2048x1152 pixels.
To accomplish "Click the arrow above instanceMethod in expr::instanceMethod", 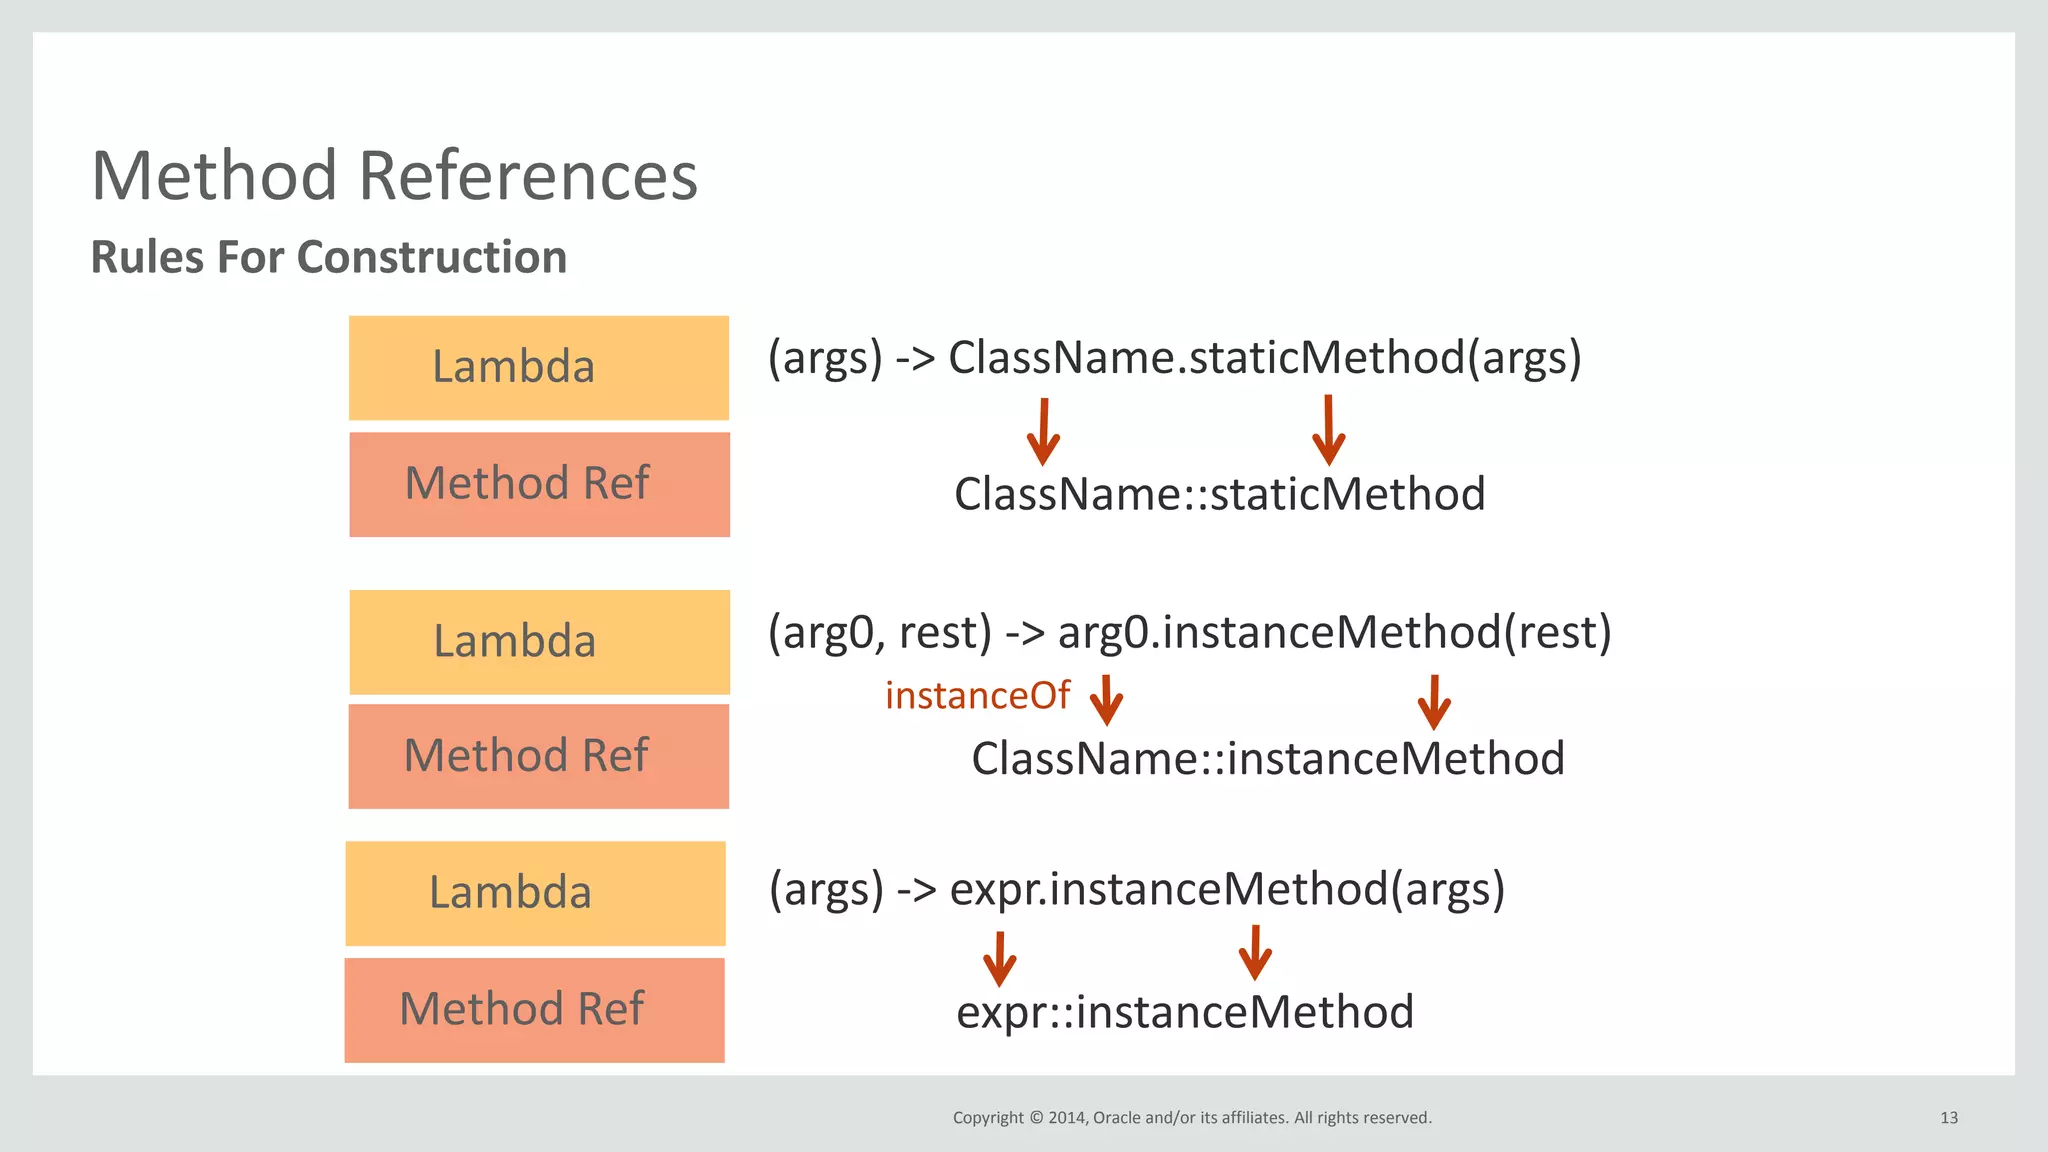I will [x=1255, y=952].
